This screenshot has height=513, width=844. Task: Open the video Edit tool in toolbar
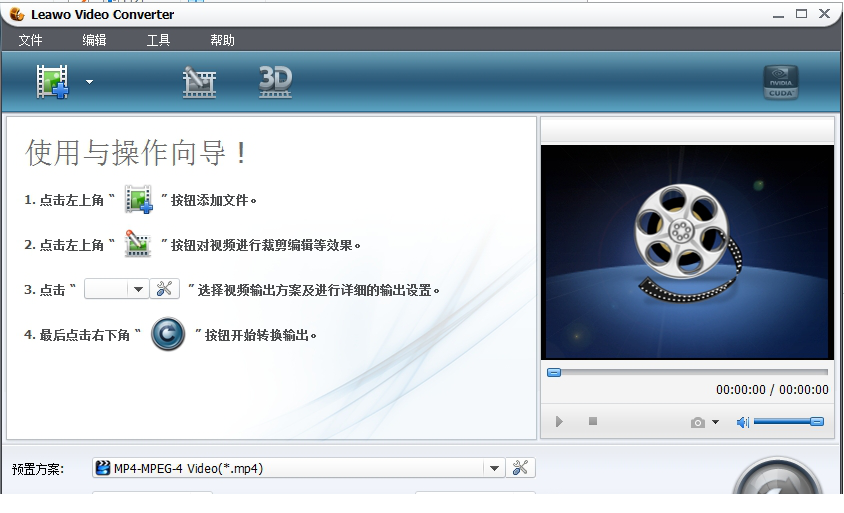(x=199, y=82)
